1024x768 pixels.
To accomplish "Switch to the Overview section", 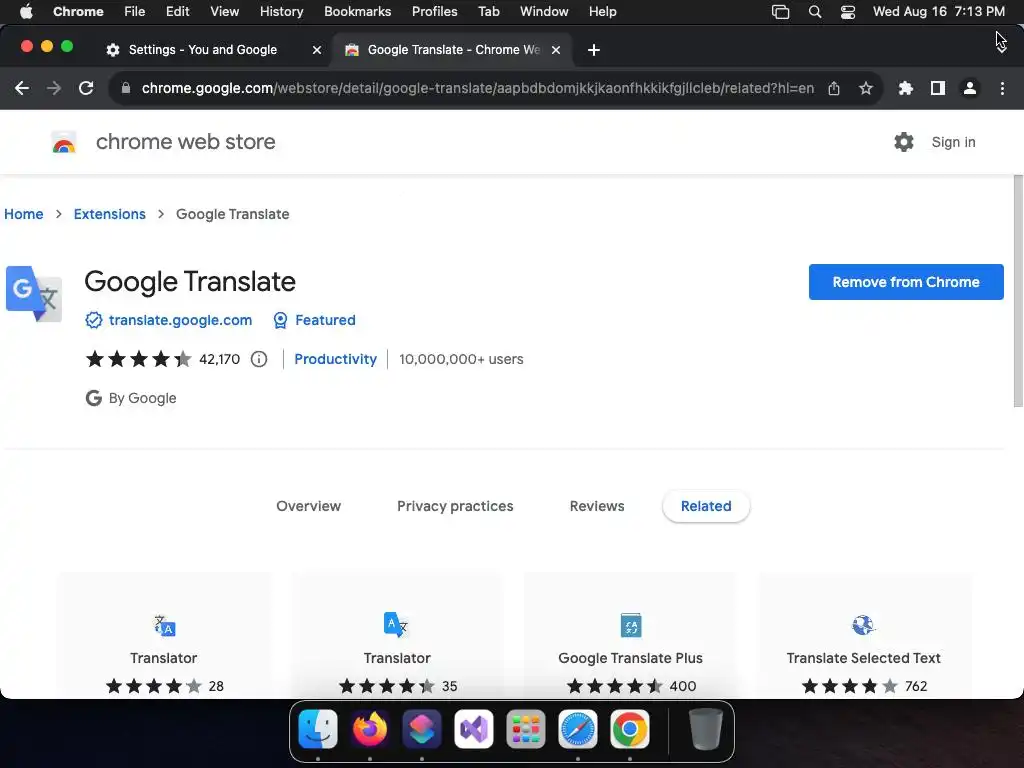I will [308, 506].
